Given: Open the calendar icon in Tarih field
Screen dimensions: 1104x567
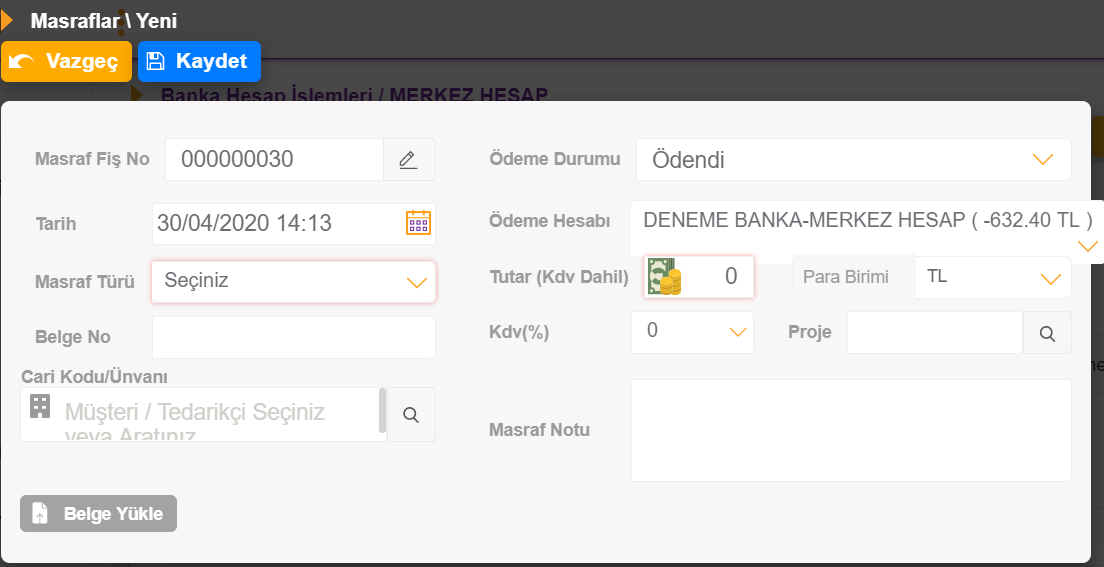Looking at the screenshot, I should [418, 223].
